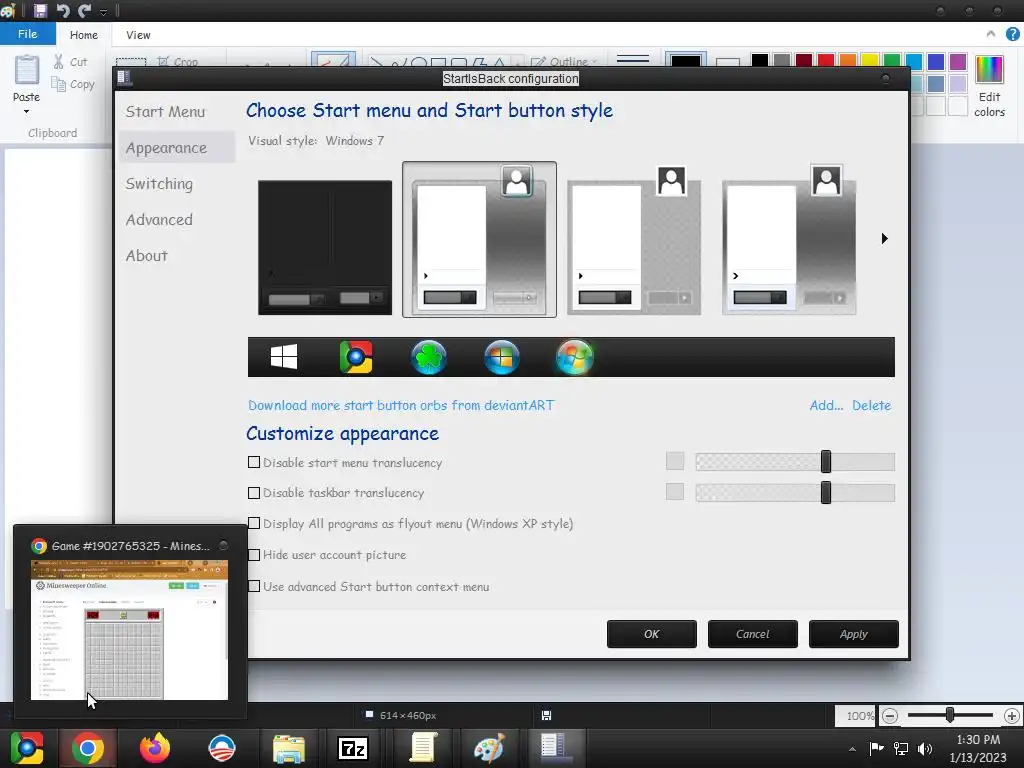Check Display All programs as flyout menu
1024x768 pixels.
point(254,524)
